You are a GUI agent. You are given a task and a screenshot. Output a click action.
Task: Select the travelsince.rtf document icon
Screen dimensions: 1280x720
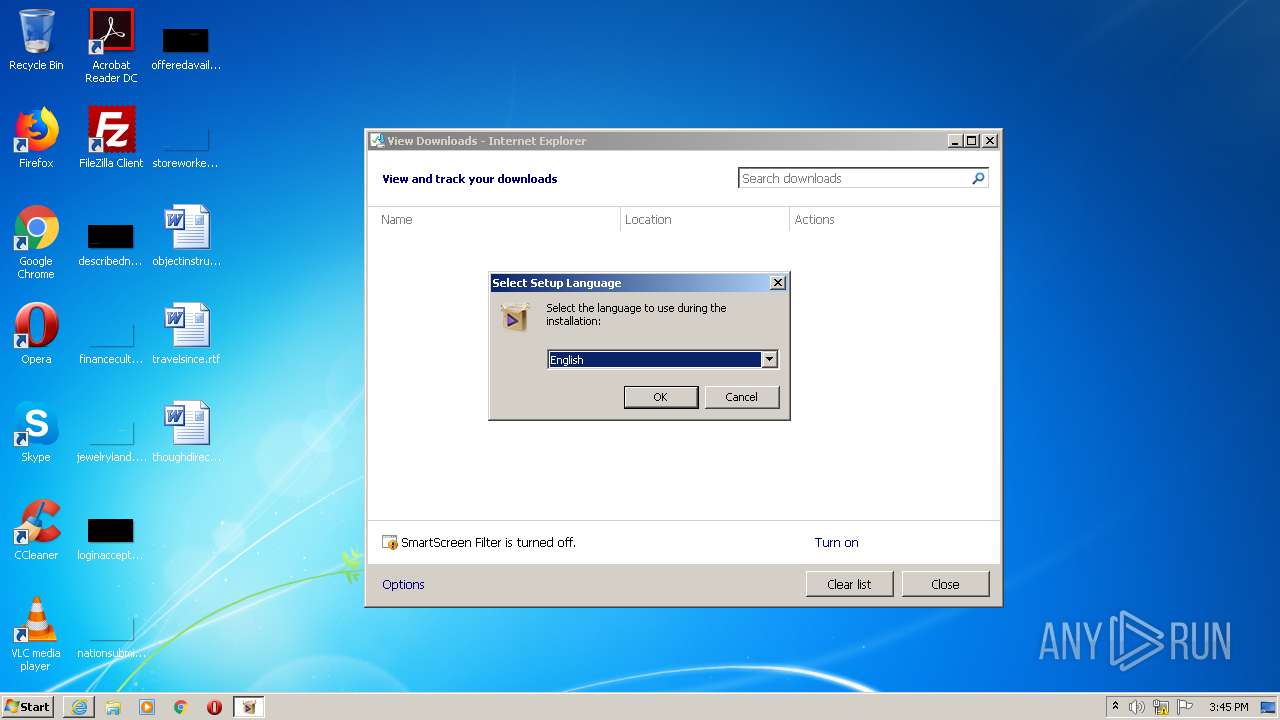[x=186, y=334]
